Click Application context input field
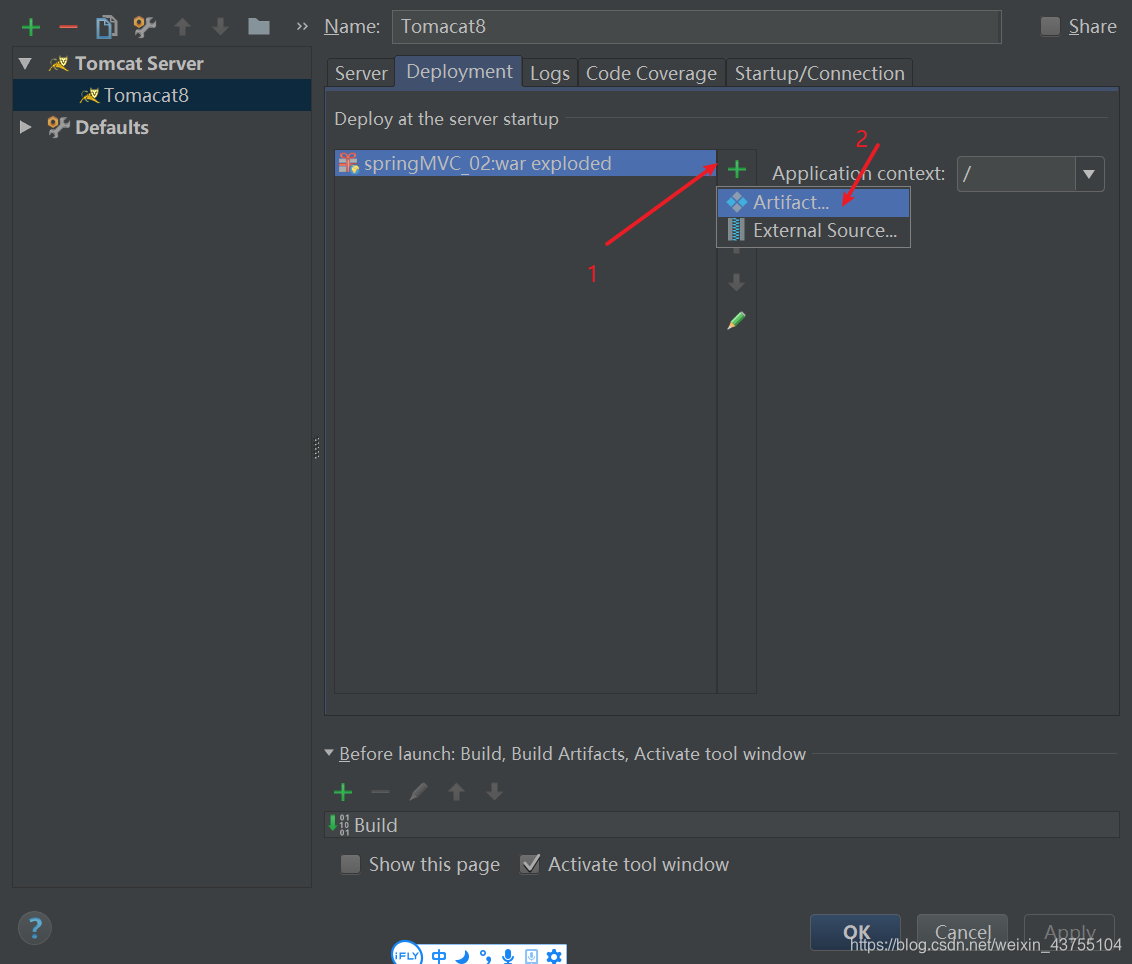This screenshot has height=964, width=1132. (x=1016, y=174)
